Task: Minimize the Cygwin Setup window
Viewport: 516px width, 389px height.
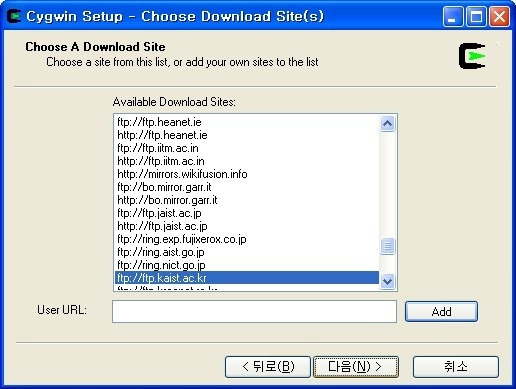Action: click(x=453, y=16)
